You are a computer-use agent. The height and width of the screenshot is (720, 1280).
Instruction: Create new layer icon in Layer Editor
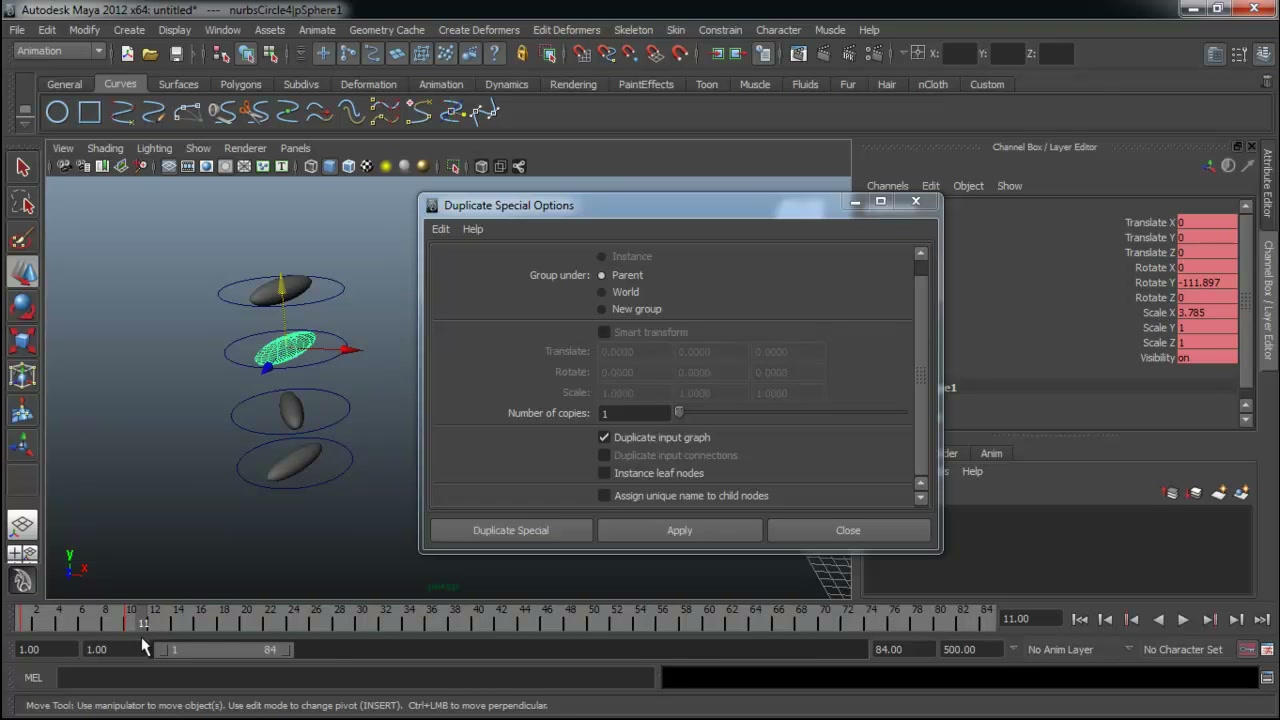pos(1219,493)
